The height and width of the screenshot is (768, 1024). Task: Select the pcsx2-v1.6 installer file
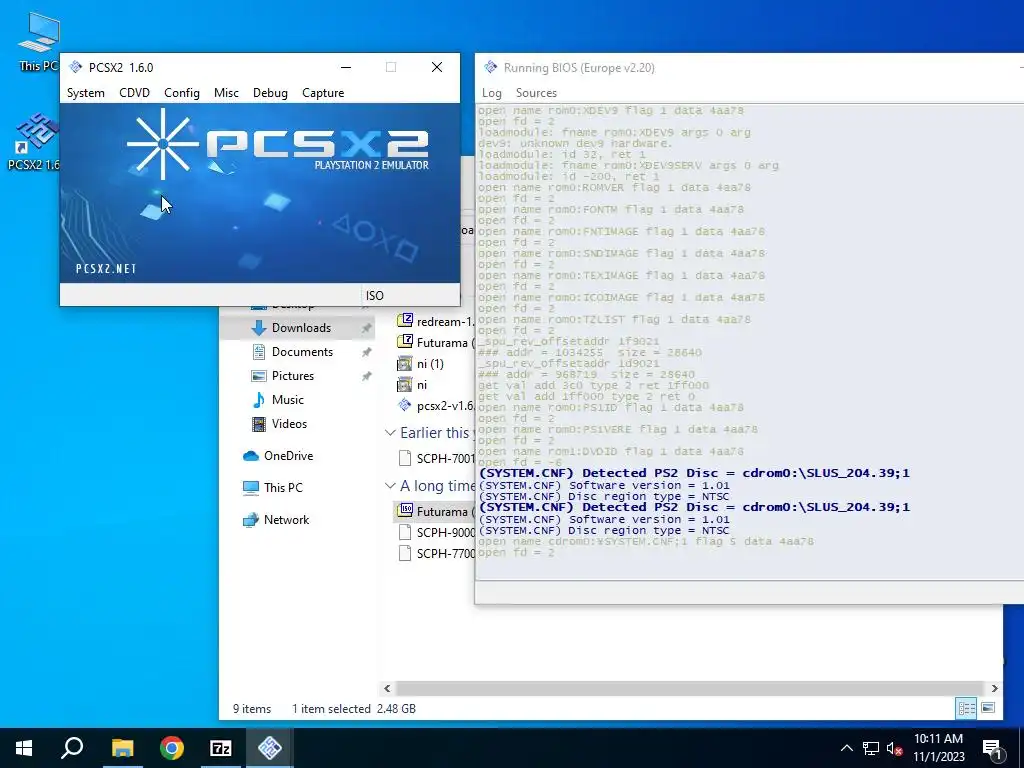434,406
